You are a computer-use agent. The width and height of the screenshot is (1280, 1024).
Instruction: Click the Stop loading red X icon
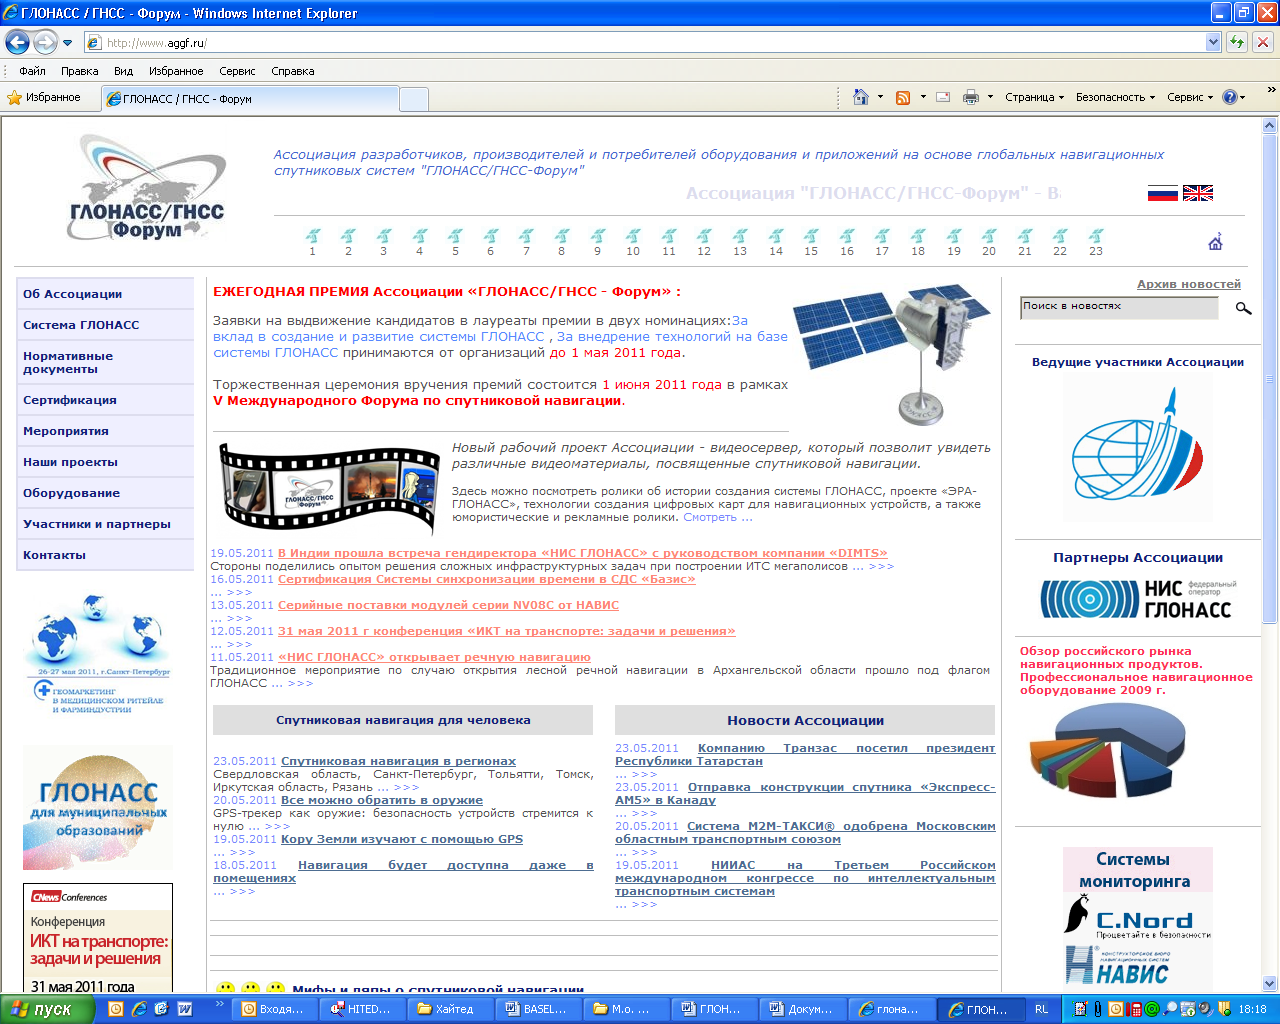pos(1263,42)
